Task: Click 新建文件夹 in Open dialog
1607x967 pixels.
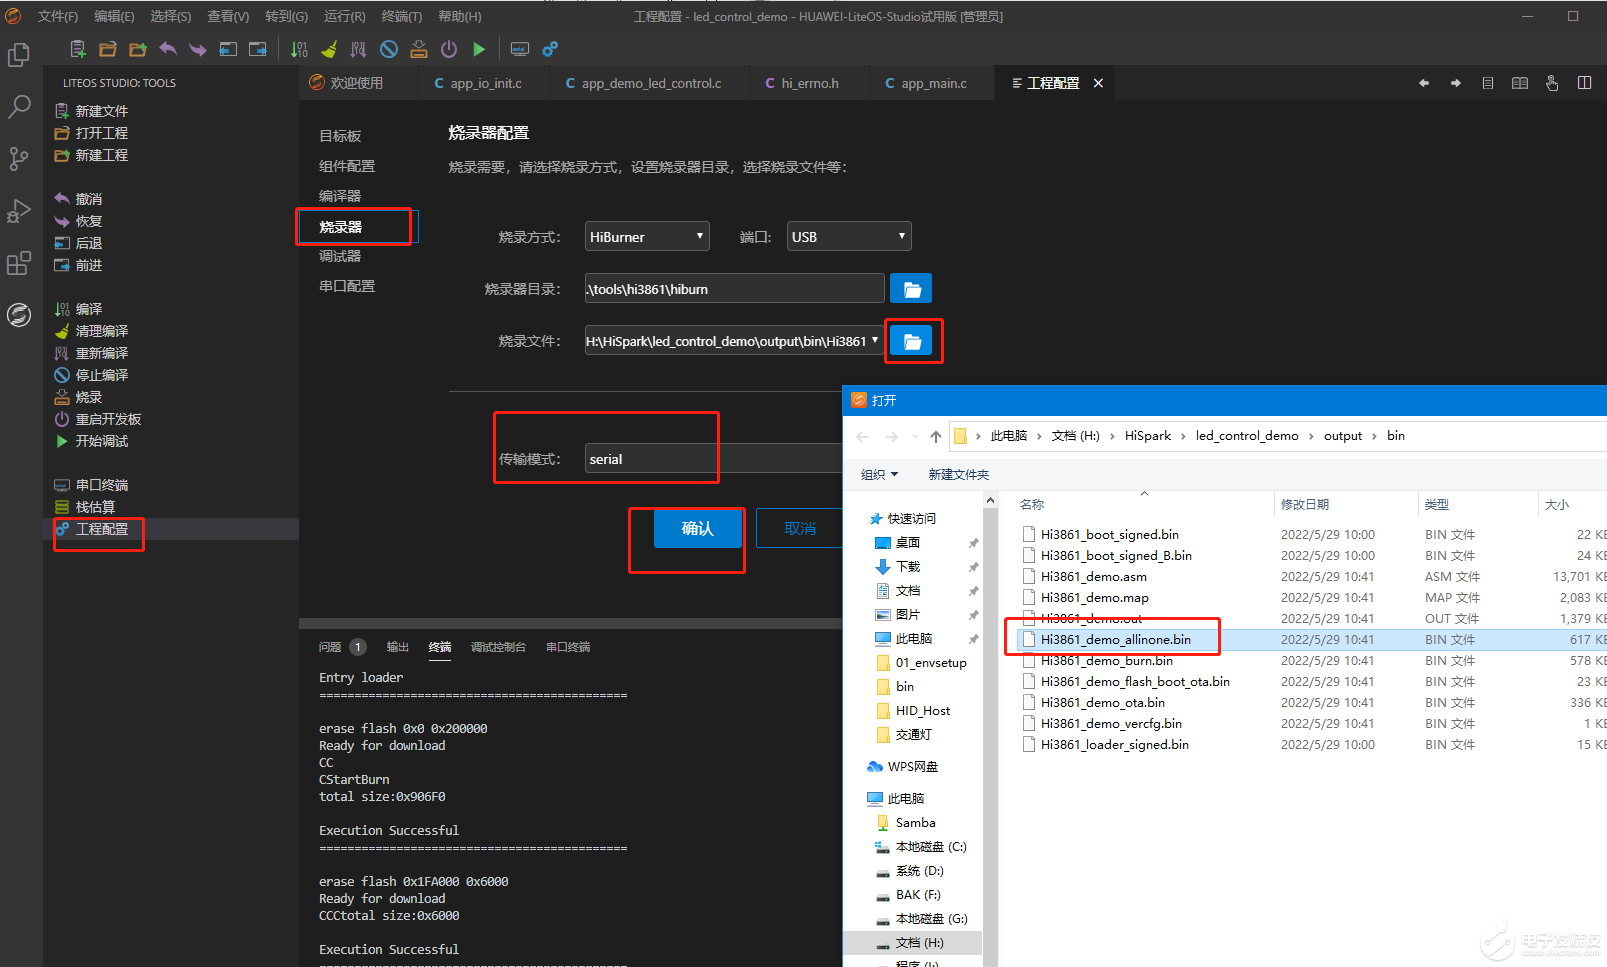Action: 958,474
